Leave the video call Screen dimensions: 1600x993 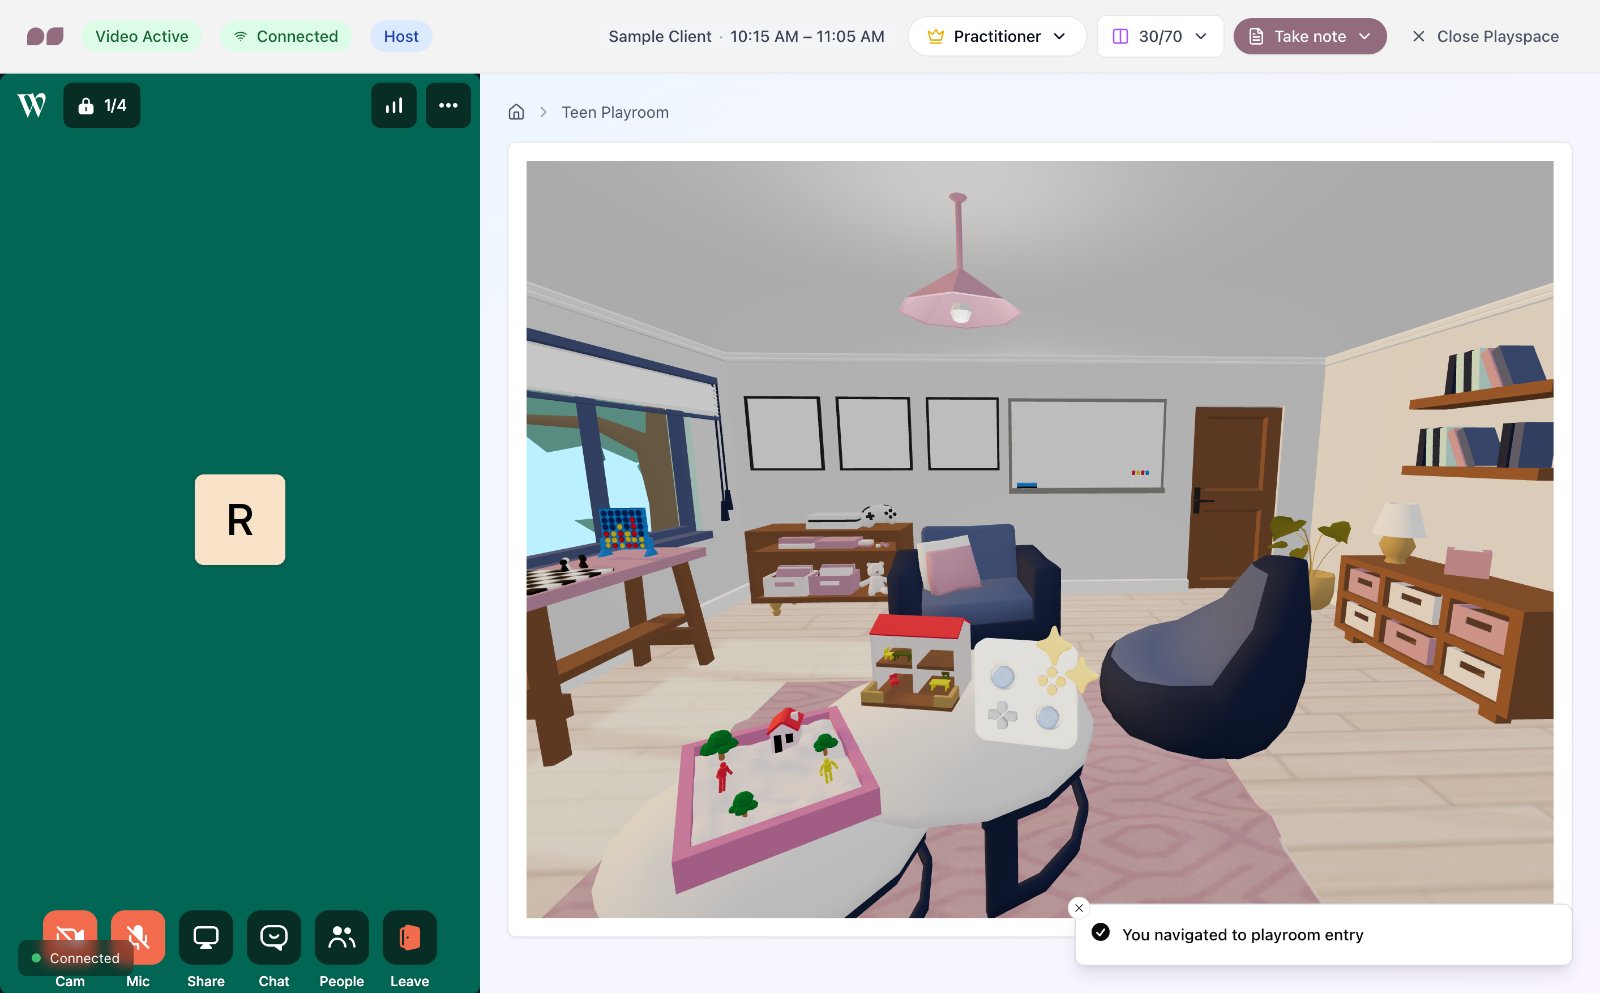point(410,937)
